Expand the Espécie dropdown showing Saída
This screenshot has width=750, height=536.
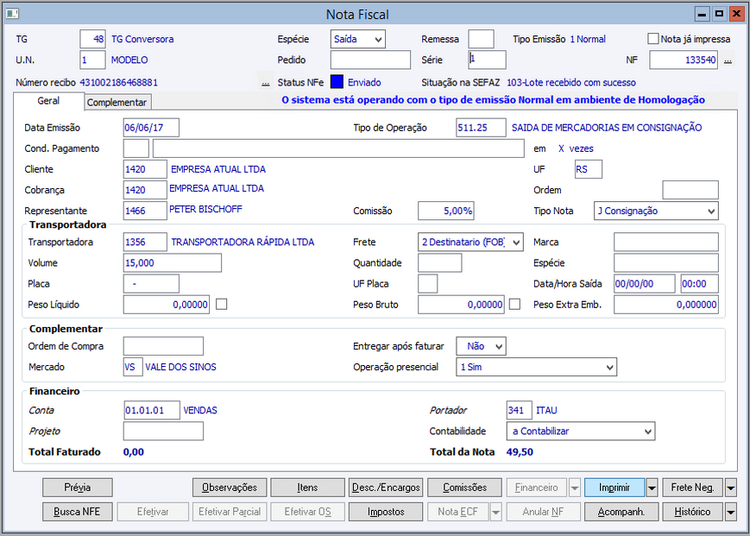[x=358, y=39]
